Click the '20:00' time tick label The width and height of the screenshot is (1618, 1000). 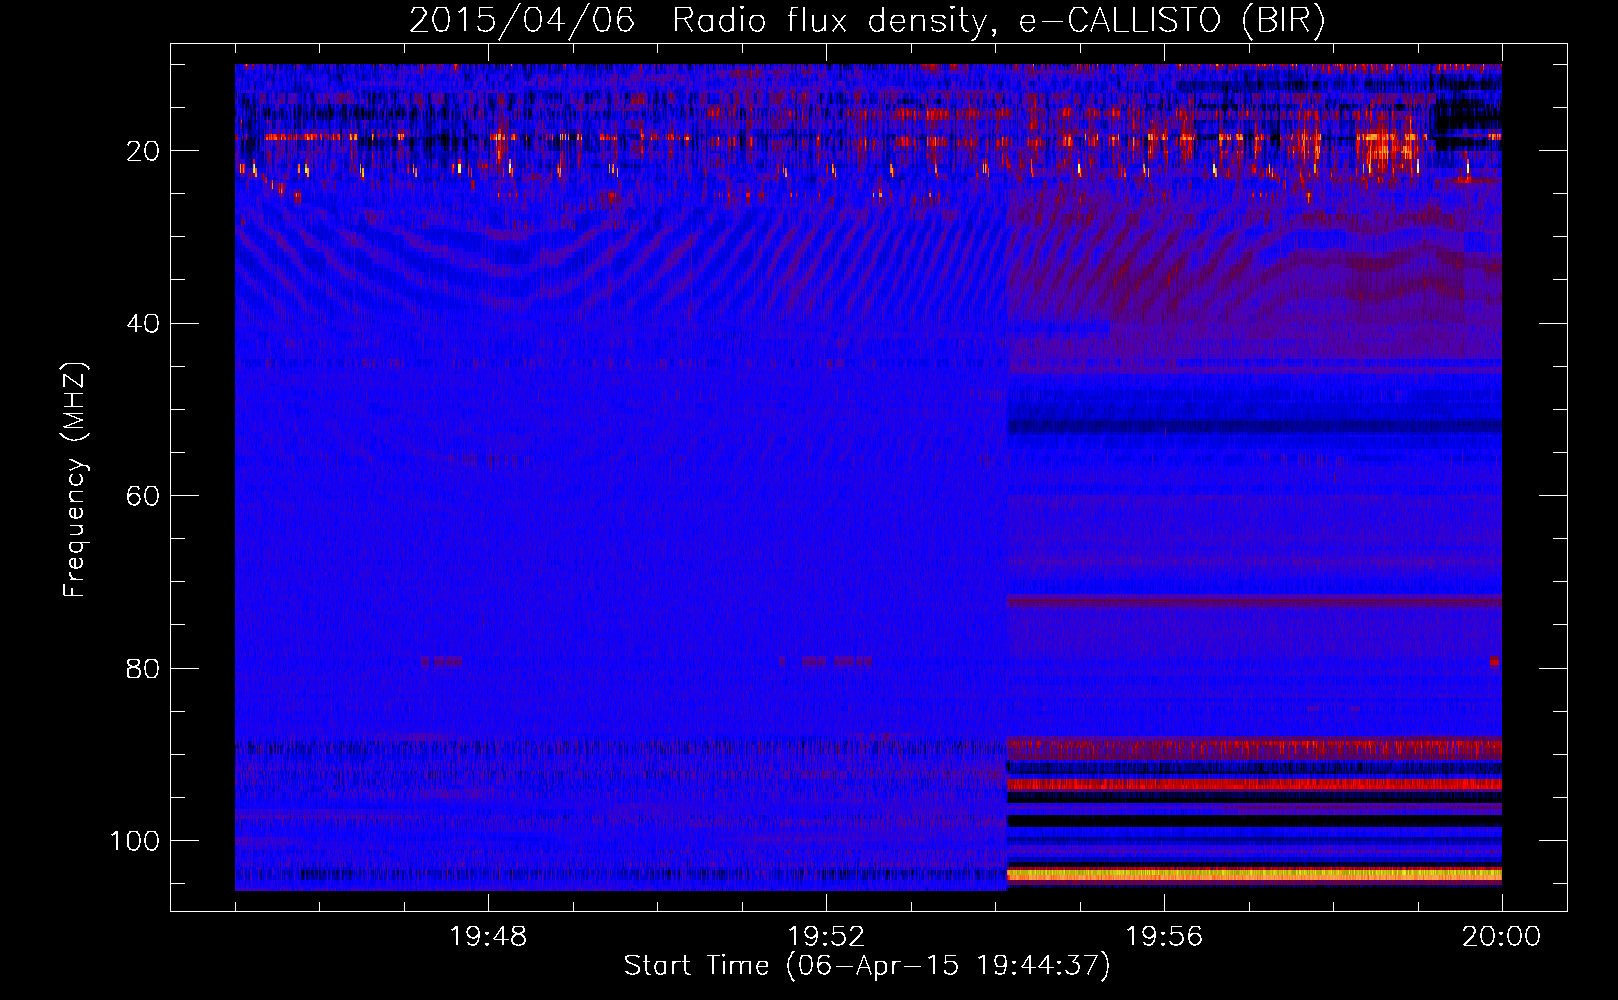1501,937
